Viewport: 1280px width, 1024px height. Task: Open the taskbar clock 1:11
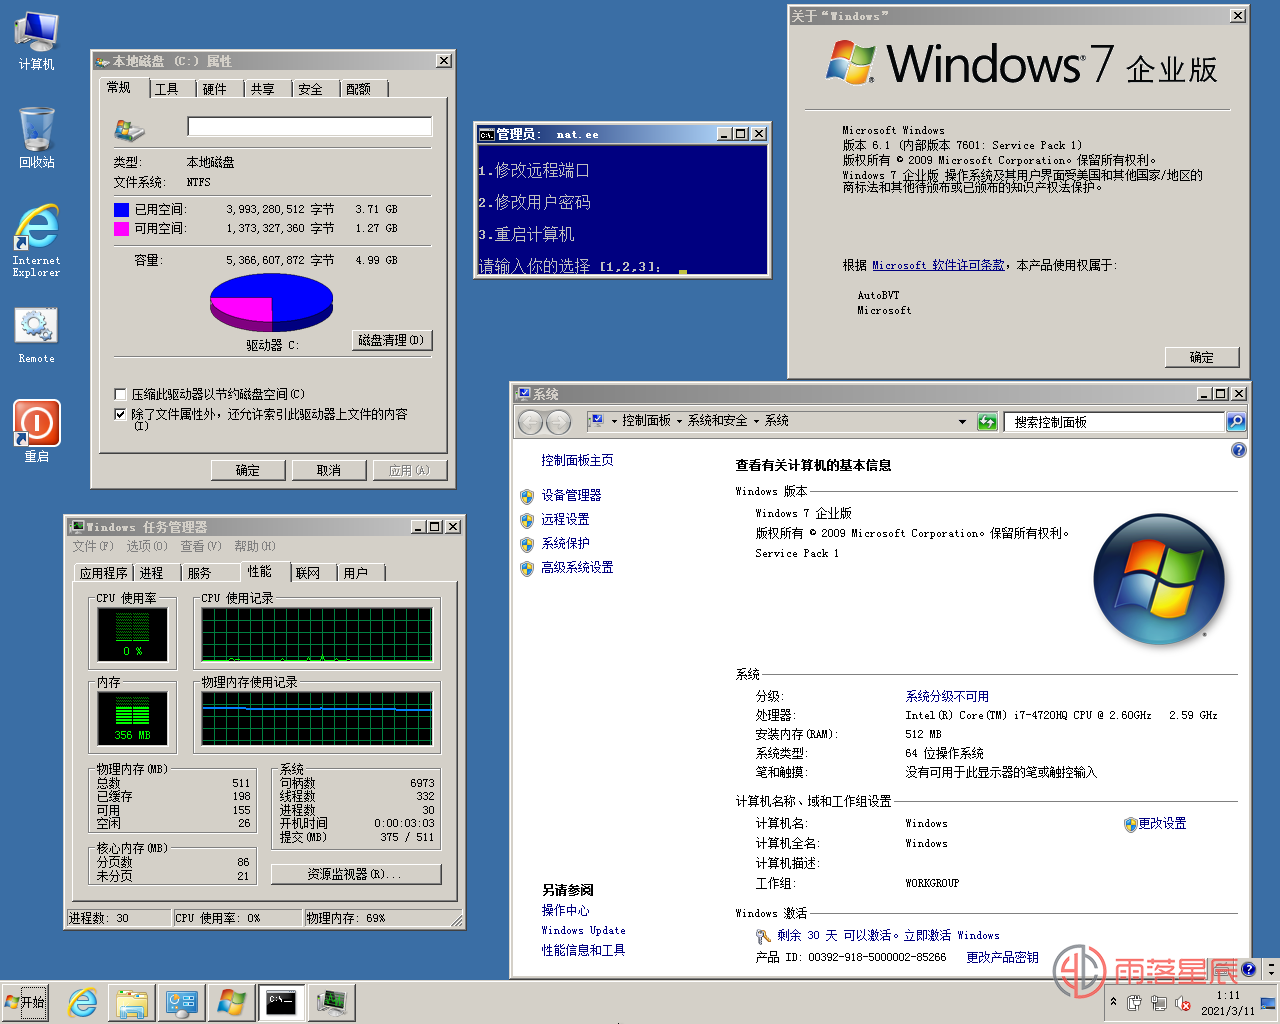pyautogui.click(x=1228, y=1003)
